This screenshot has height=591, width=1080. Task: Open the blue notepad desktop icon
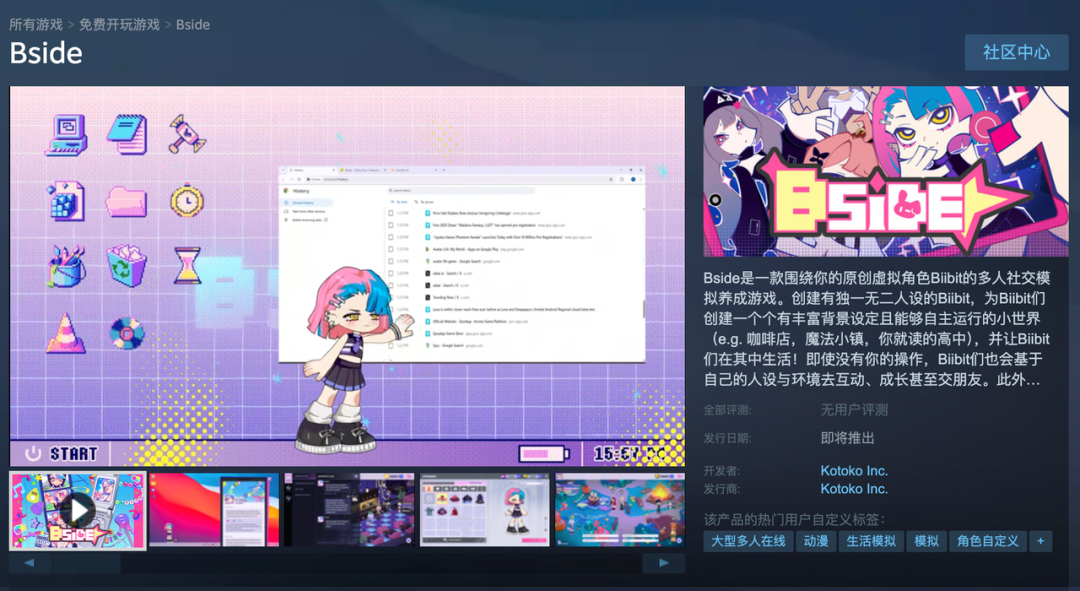coord(127,134)
